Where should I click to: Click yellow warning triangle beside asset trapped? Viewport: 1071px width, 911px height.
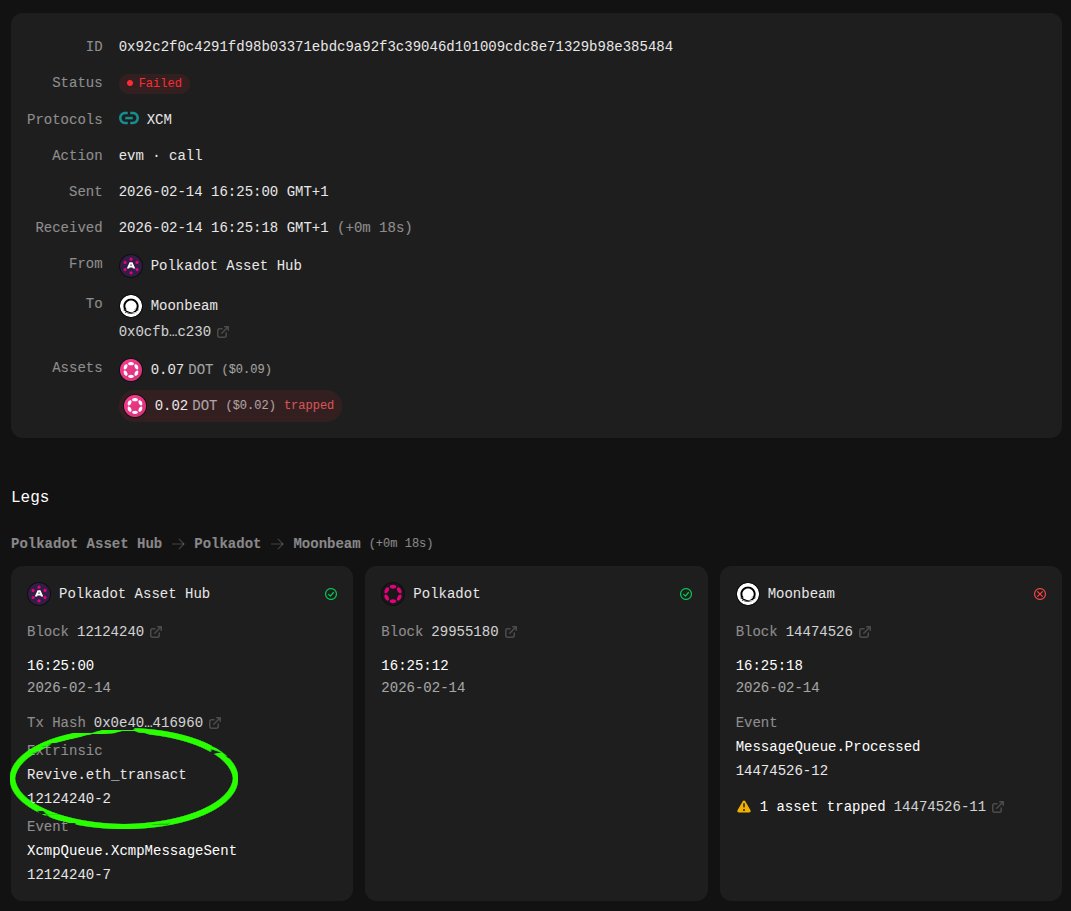pyautogui.click(x=744, y=807)
